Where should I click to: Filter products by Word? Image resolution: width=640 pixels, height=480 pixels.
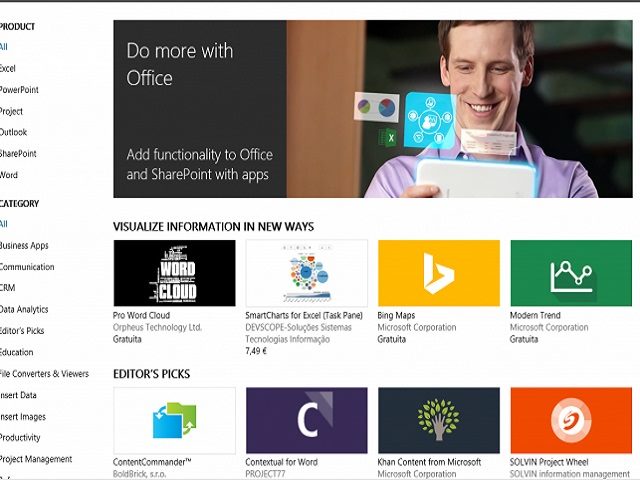9,175
